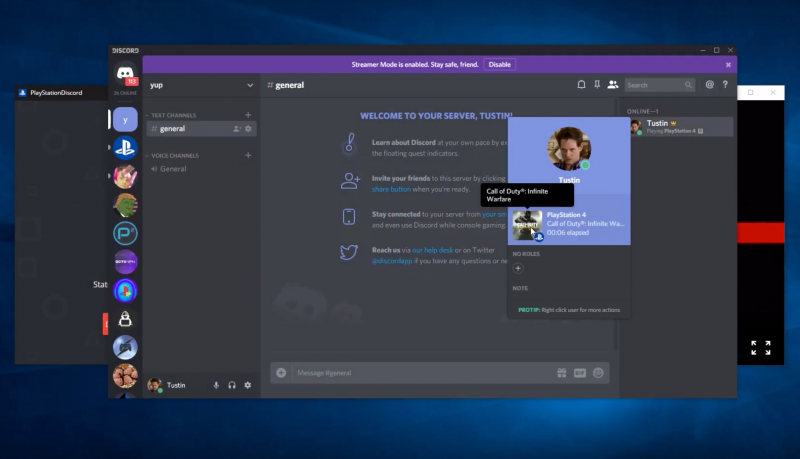Open the help question mark
The height and width of the screenshot is (459, 800).
click(725, 85)
